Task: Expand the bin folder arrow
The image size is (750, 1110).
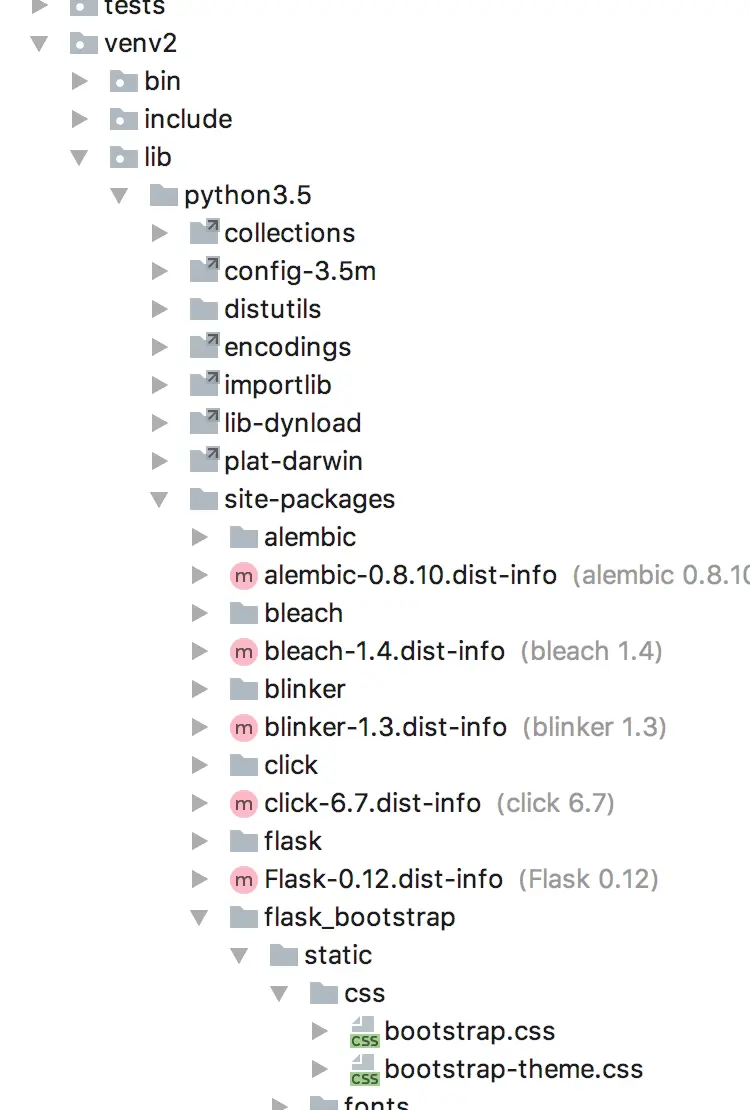Action: click(80, 81)
